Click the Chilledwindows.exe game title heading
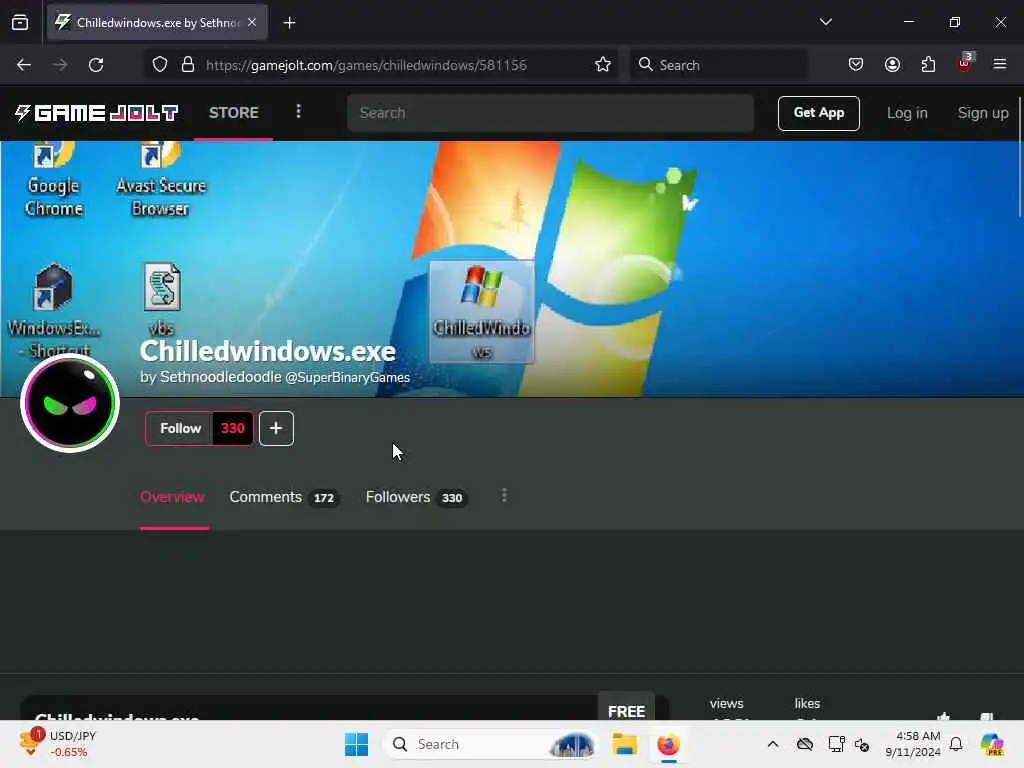 pyautogui.click(x=268, y=351)
